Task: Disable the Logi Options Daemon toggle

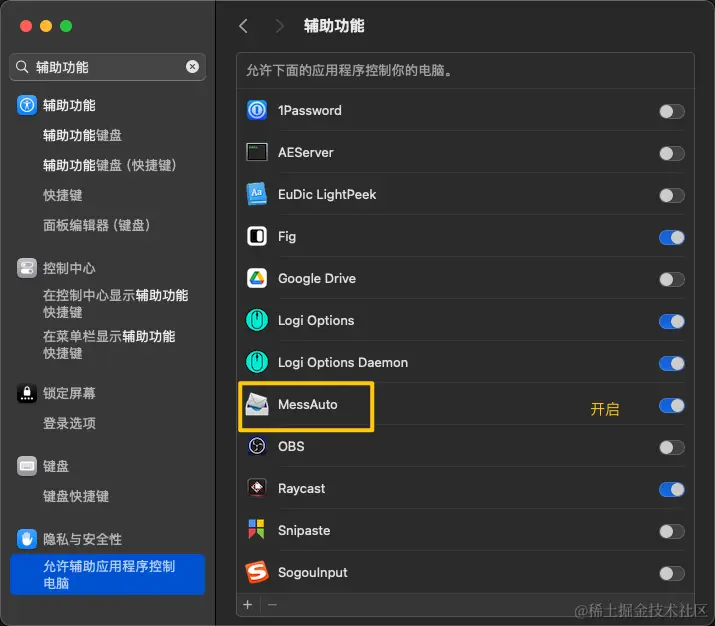Action: pos(672,363)
